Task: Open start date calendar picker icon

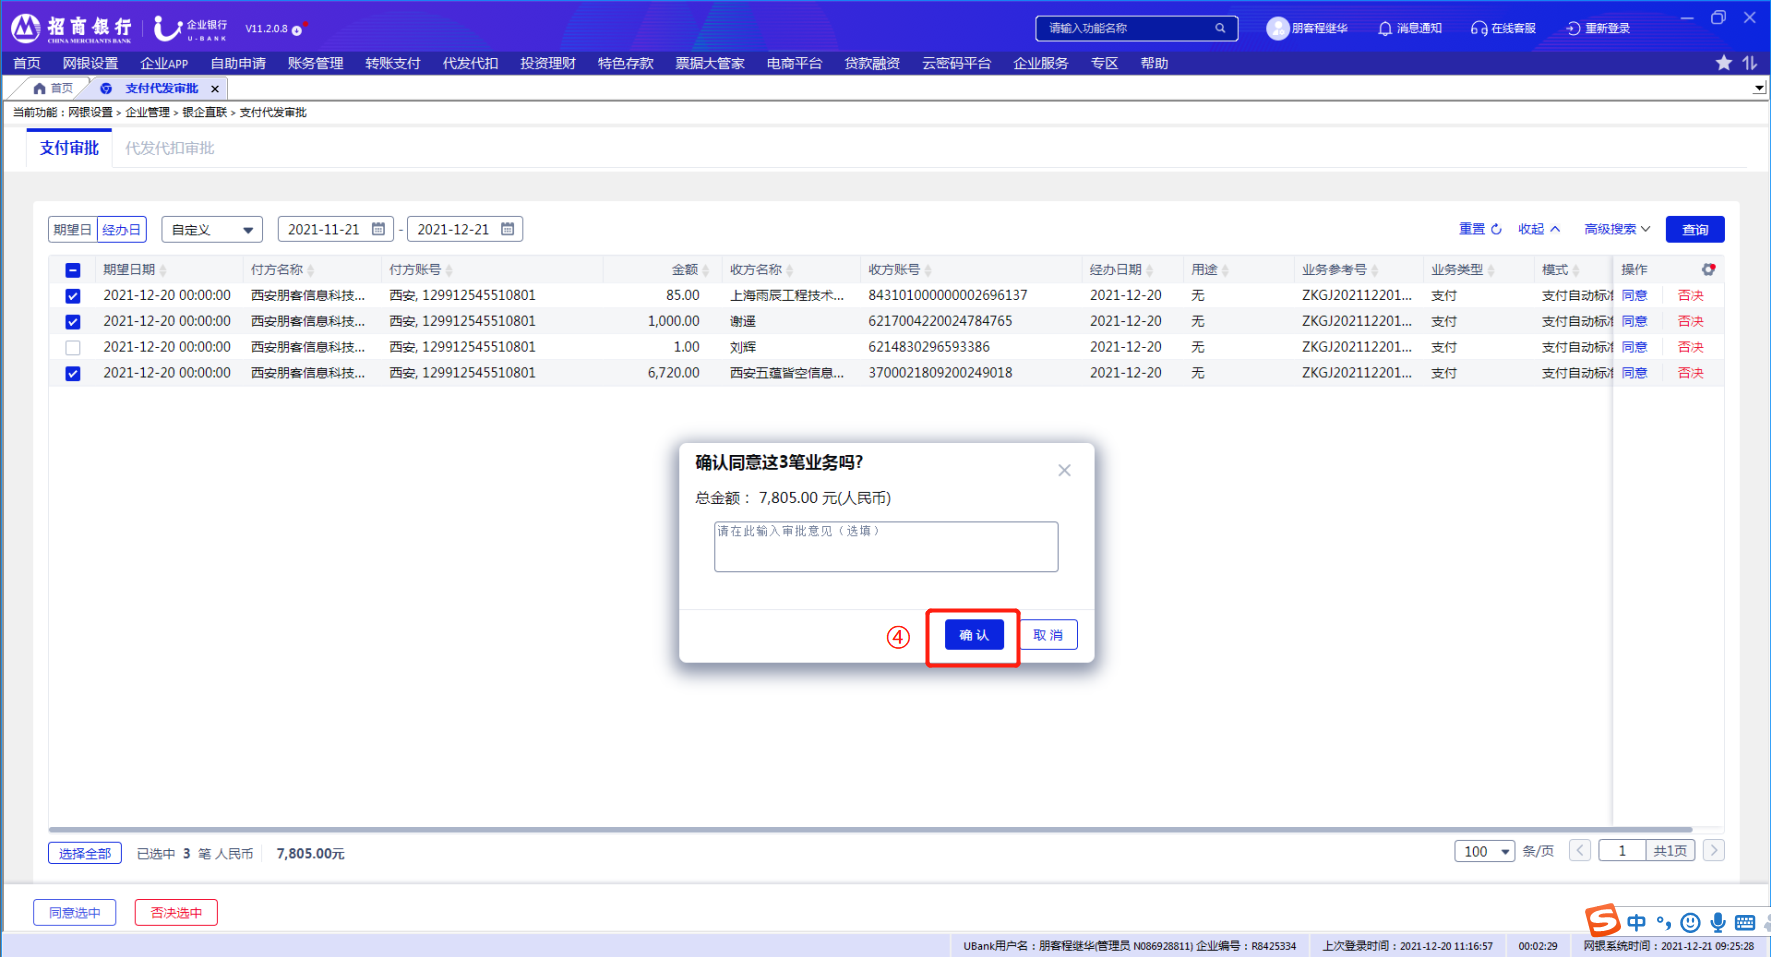Action: [x=378, y=229]
